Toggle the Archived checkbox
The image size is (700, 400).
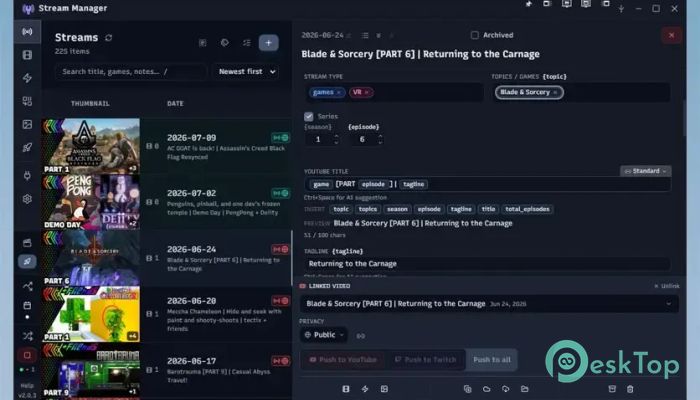[x=475, y=35]
